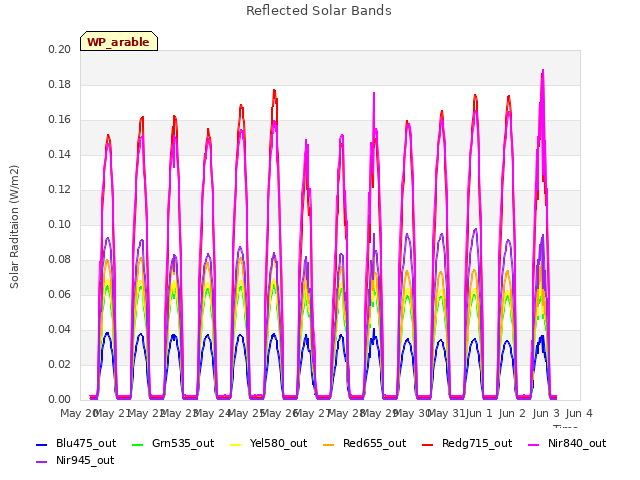Click the 0.00 y-axis tick label
This screenshot has width=640, height=480.
[x=60, y=399]
